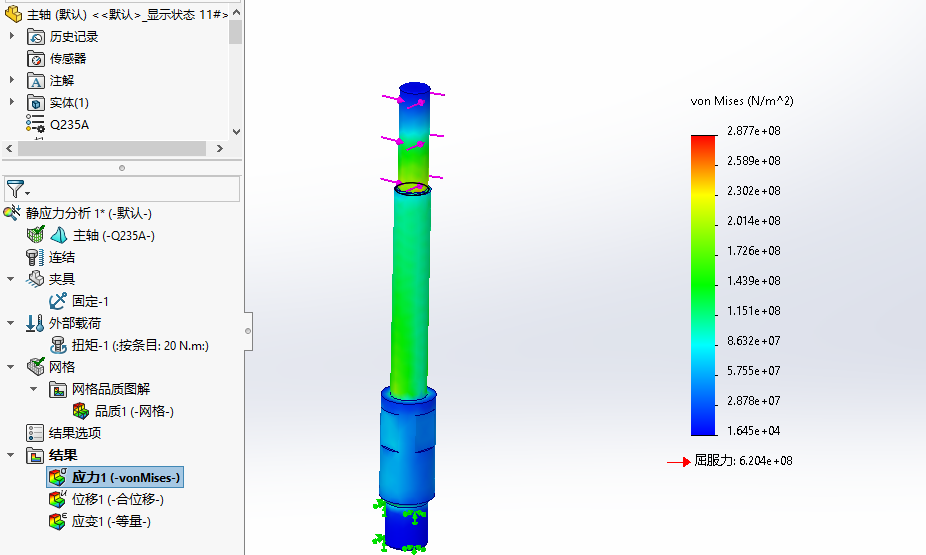Select 结果选项 entry
926x555 pixels.
coord(75,433)
